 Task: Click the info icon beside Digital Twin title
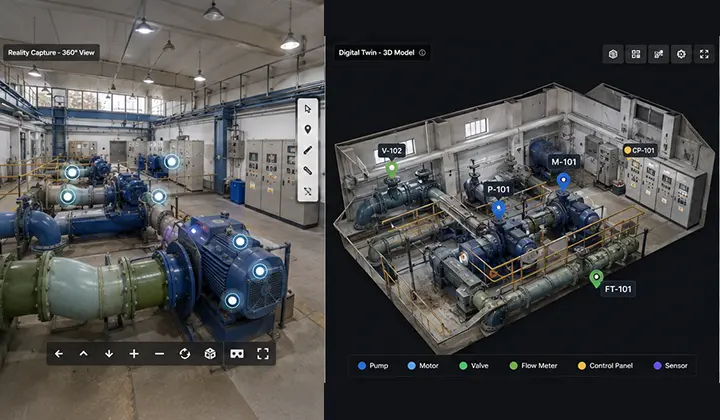point(422,53)
